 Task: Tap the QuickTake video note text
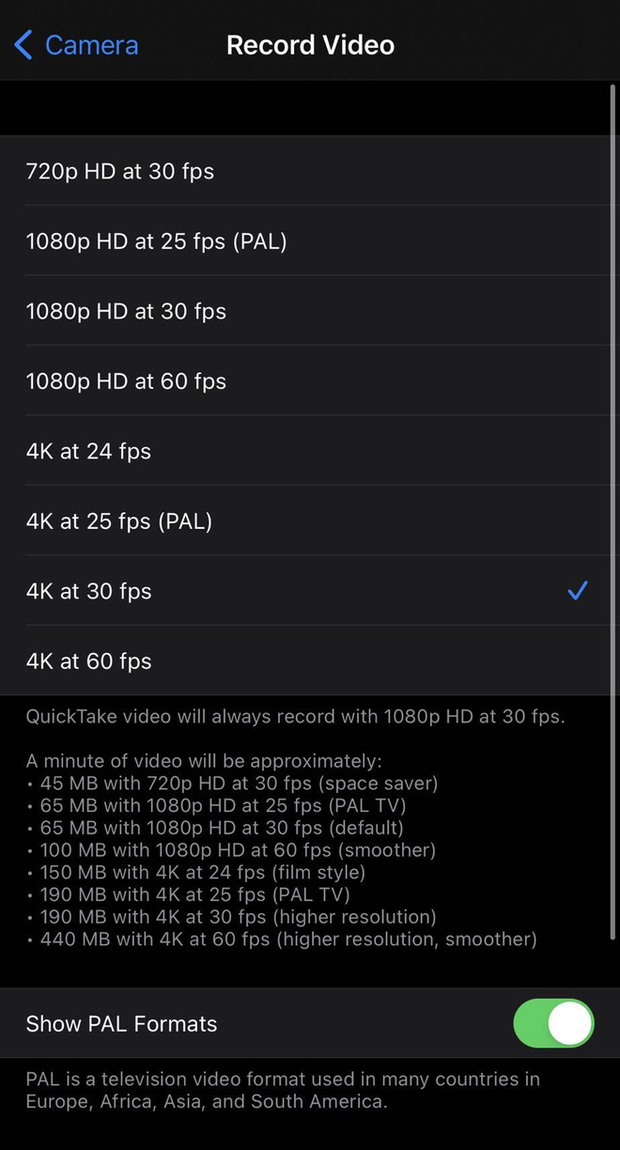click(x=295, y=717)
